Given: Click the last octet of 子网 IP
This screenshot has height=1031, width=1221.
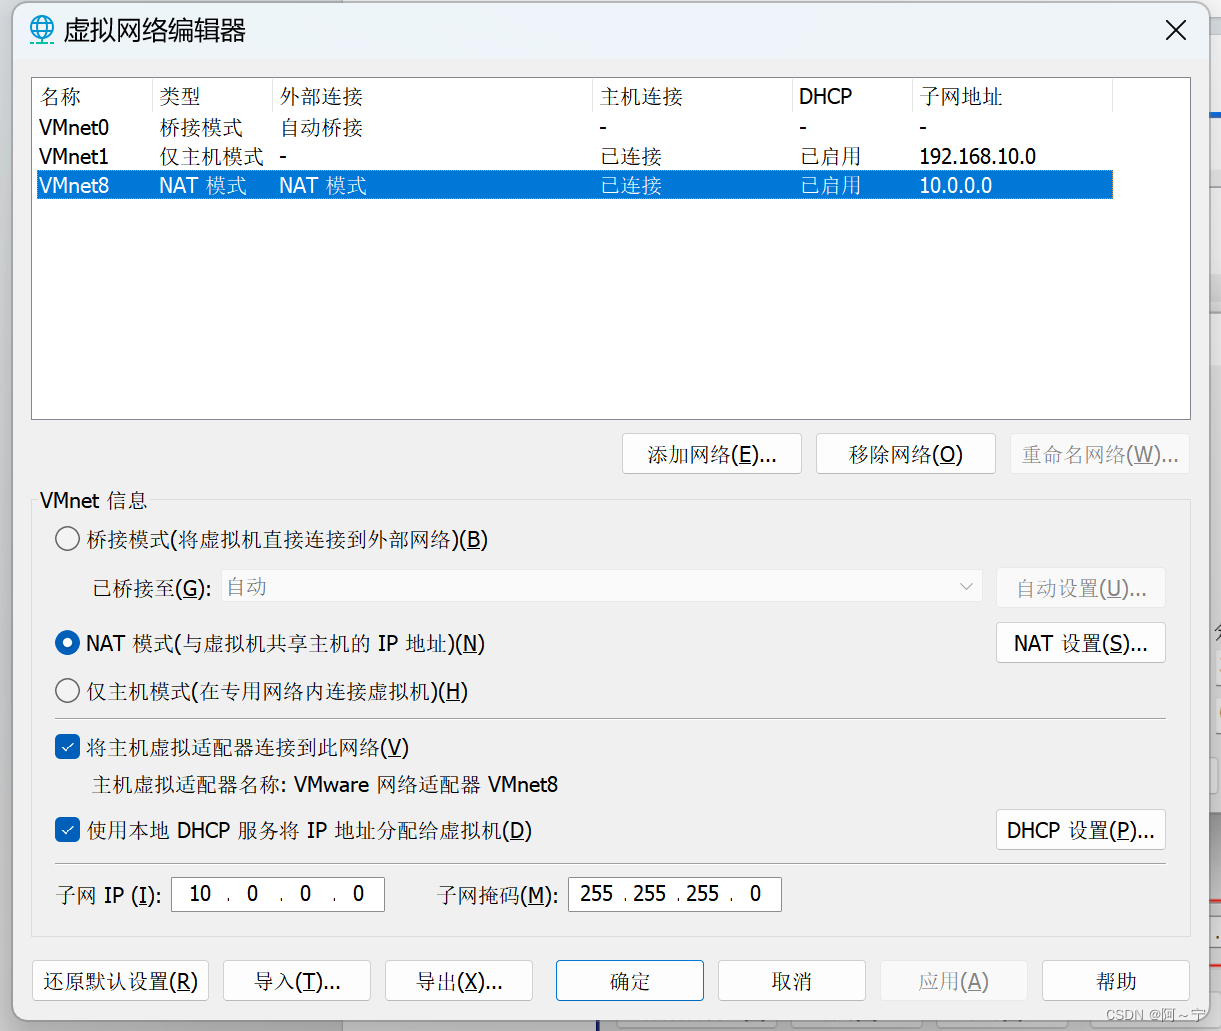Looking at the screenshot, I should [358, 894].
